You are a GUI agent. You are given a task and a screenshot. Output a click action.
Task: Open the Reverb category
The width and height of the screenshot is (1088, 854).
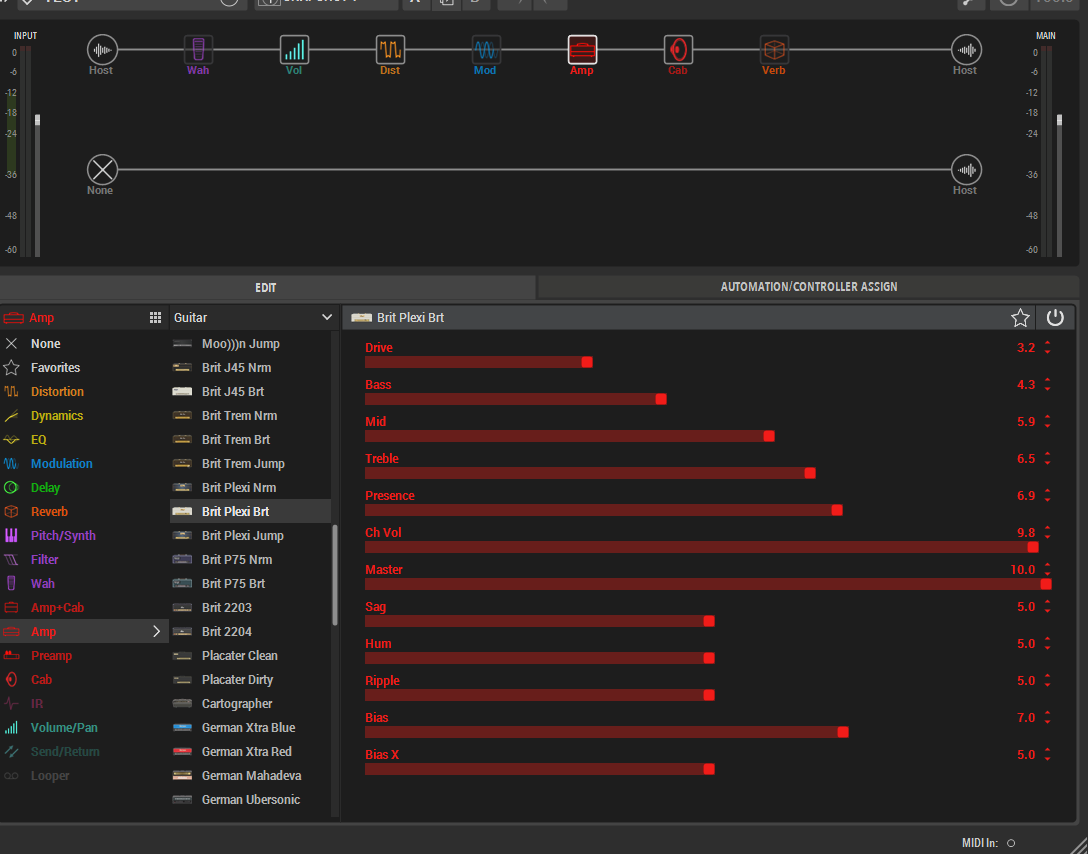84,511
